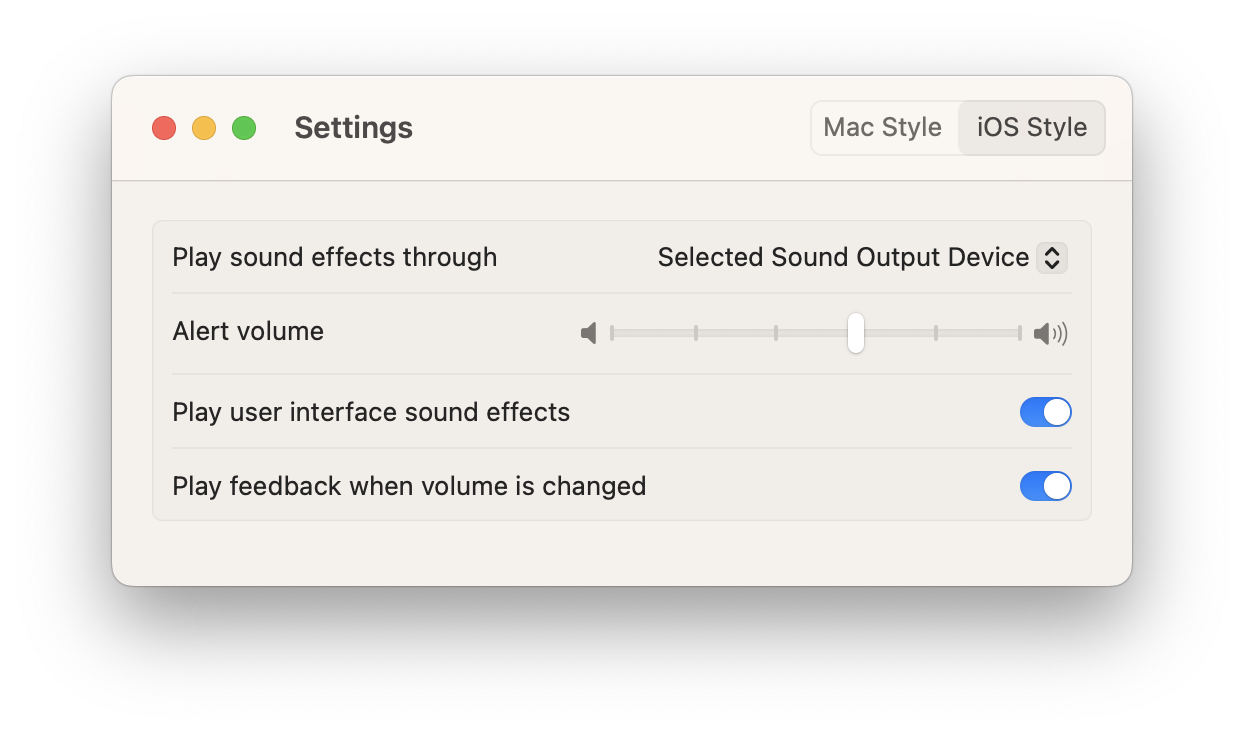
Task: Switch to the Mac Style tab
Action: (x=883, y=128)
